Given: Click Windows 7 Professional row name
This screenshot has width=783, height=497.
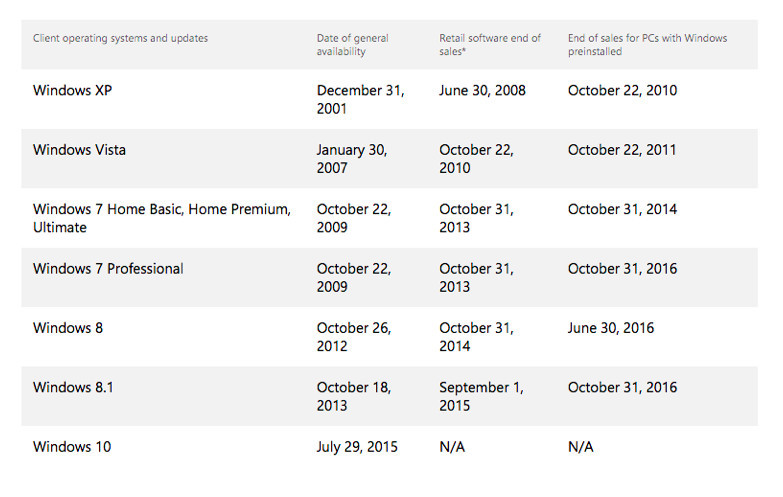Looking at the screenshot, I should click(x=108, y=268).
